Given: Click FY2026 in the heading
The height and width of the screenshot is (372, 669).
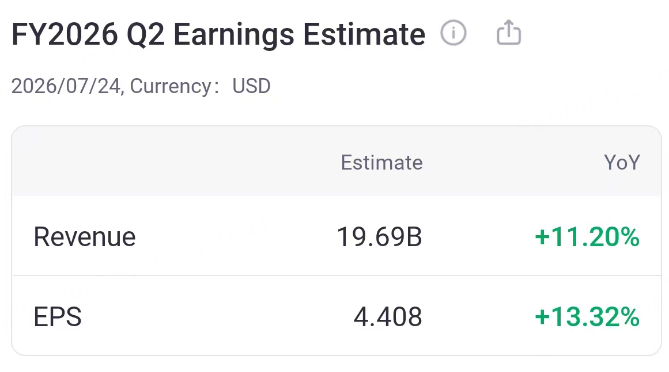Looking at the screenshot, I should (x=64, y=35).
